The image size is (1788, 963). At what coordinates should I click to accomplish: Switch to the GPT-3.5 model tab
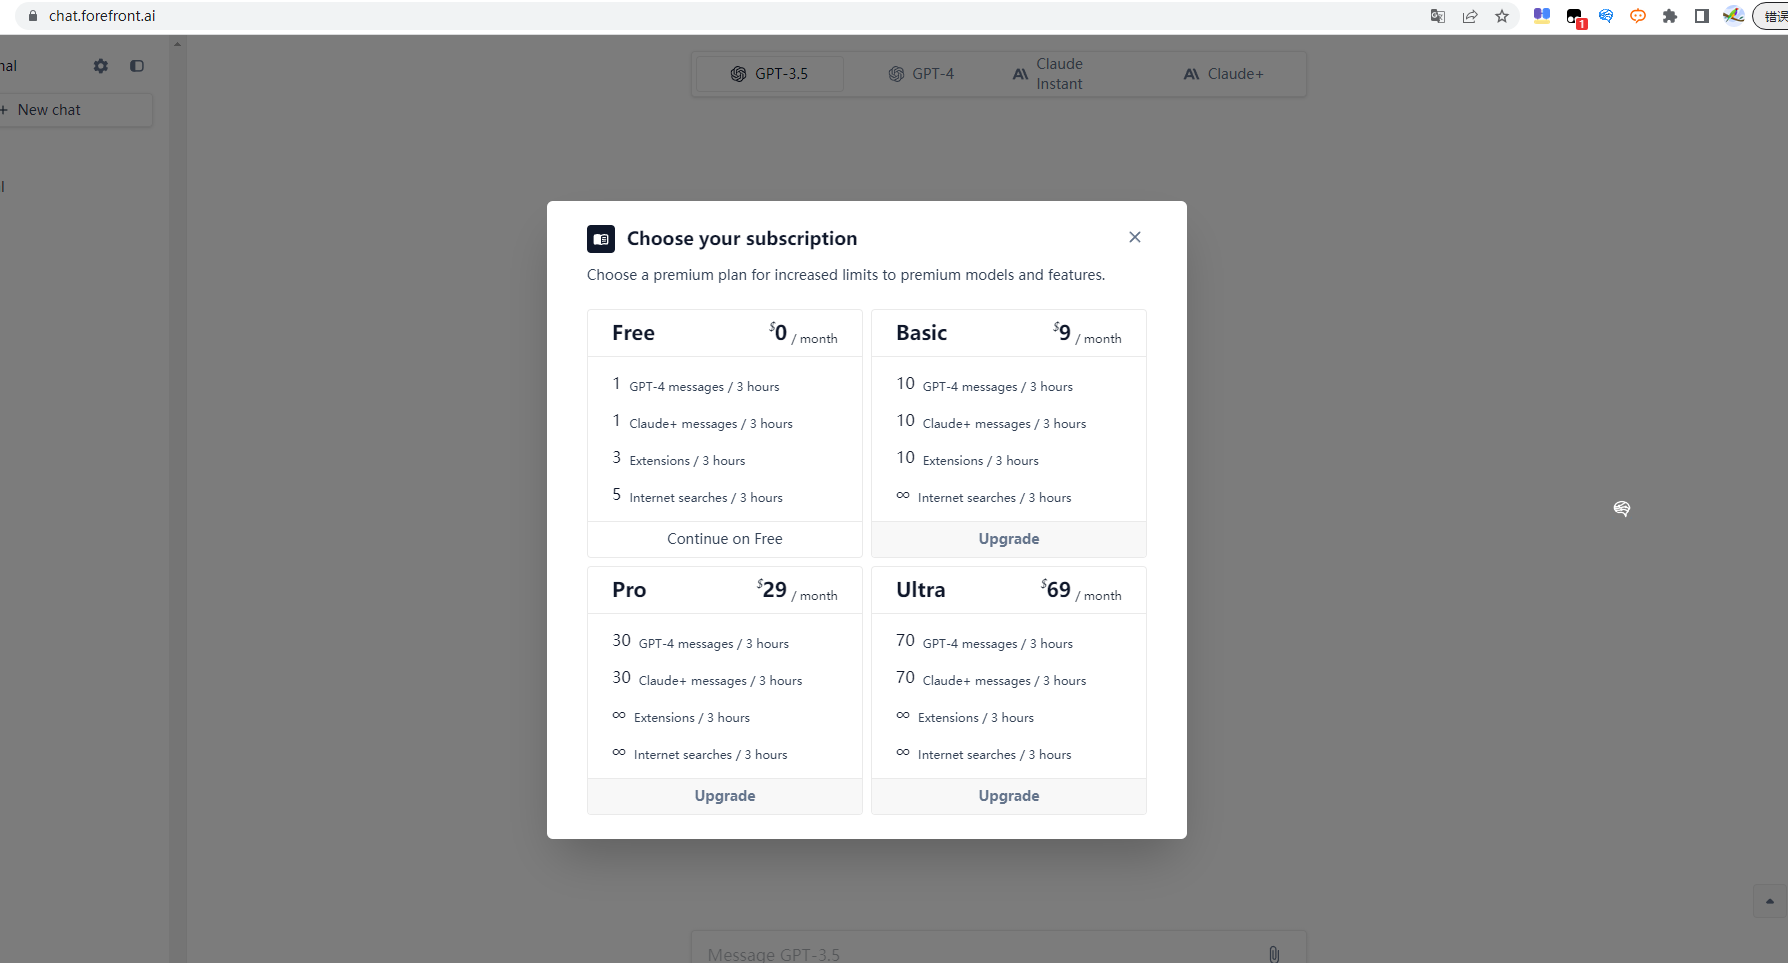(x=769, y=74)
